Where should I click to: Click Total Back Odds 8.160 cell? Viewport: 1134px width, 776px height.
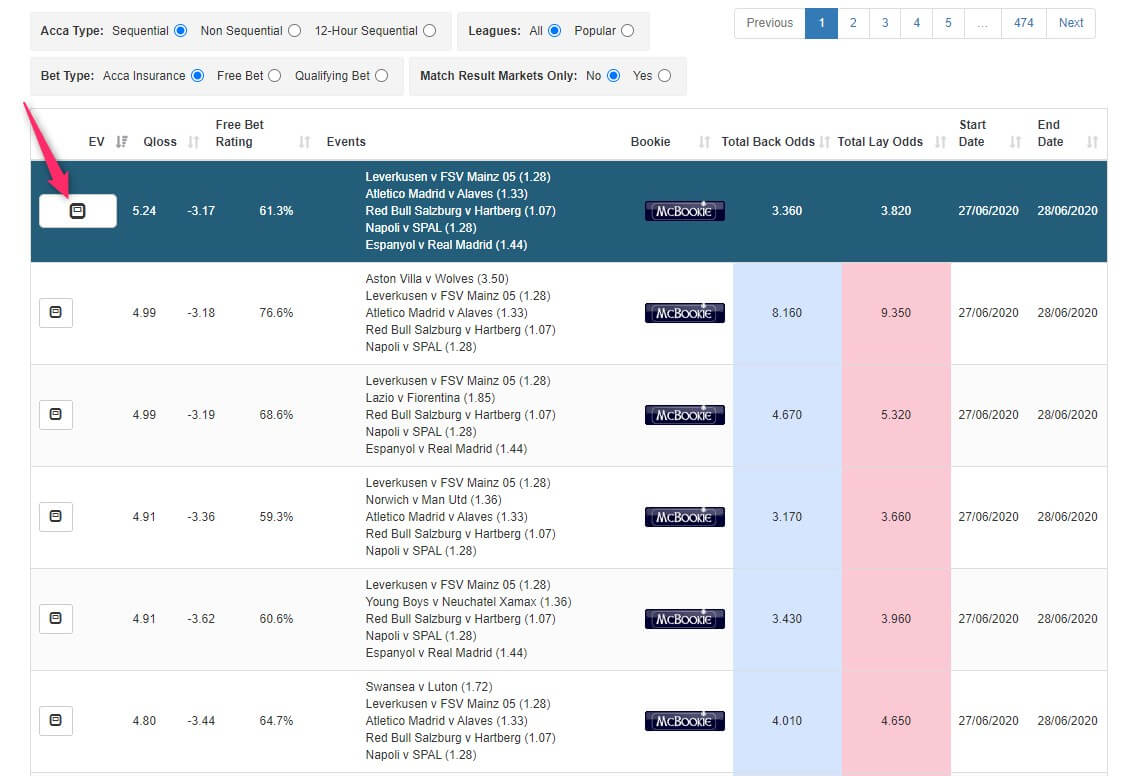pos(787,313)
